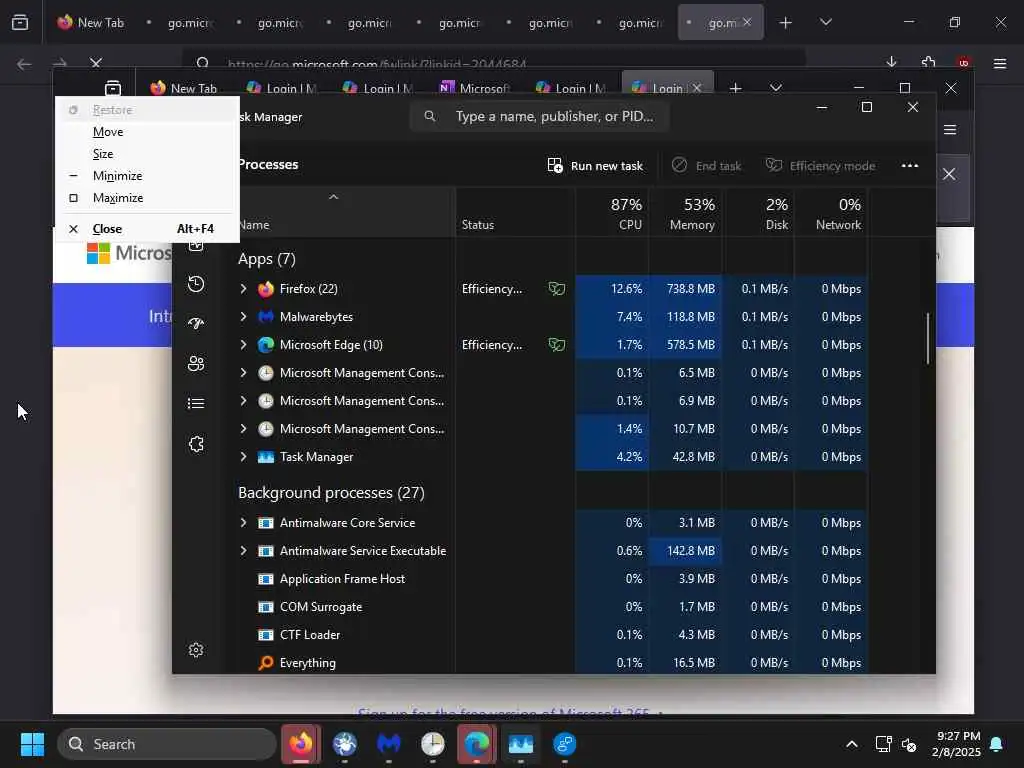Image resolution: width=1024 pixels, height=768 pixels.
Task: Collapse column sort chevron above Name
Action: coord(333,197)
